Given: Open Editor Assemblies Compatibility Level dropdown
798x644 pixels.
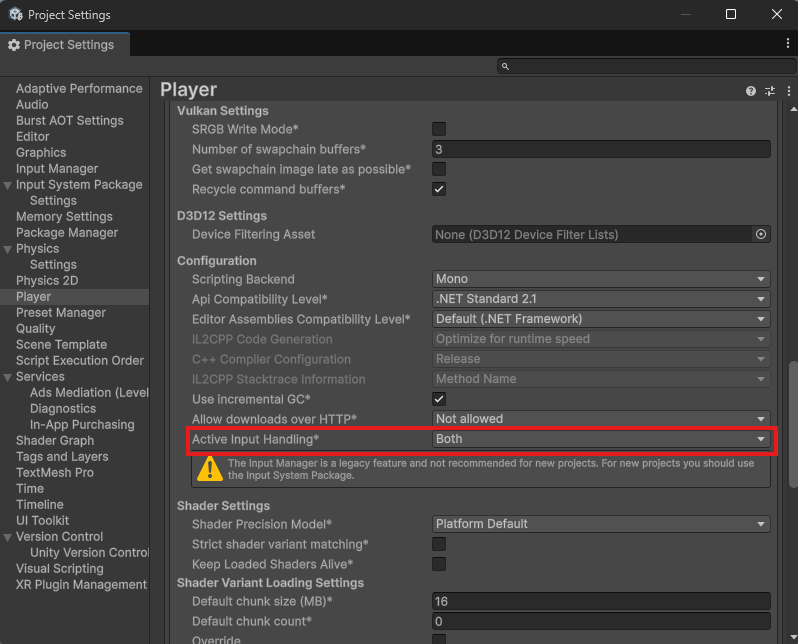Looking at the screenshot, I should (x=601, y=319).
